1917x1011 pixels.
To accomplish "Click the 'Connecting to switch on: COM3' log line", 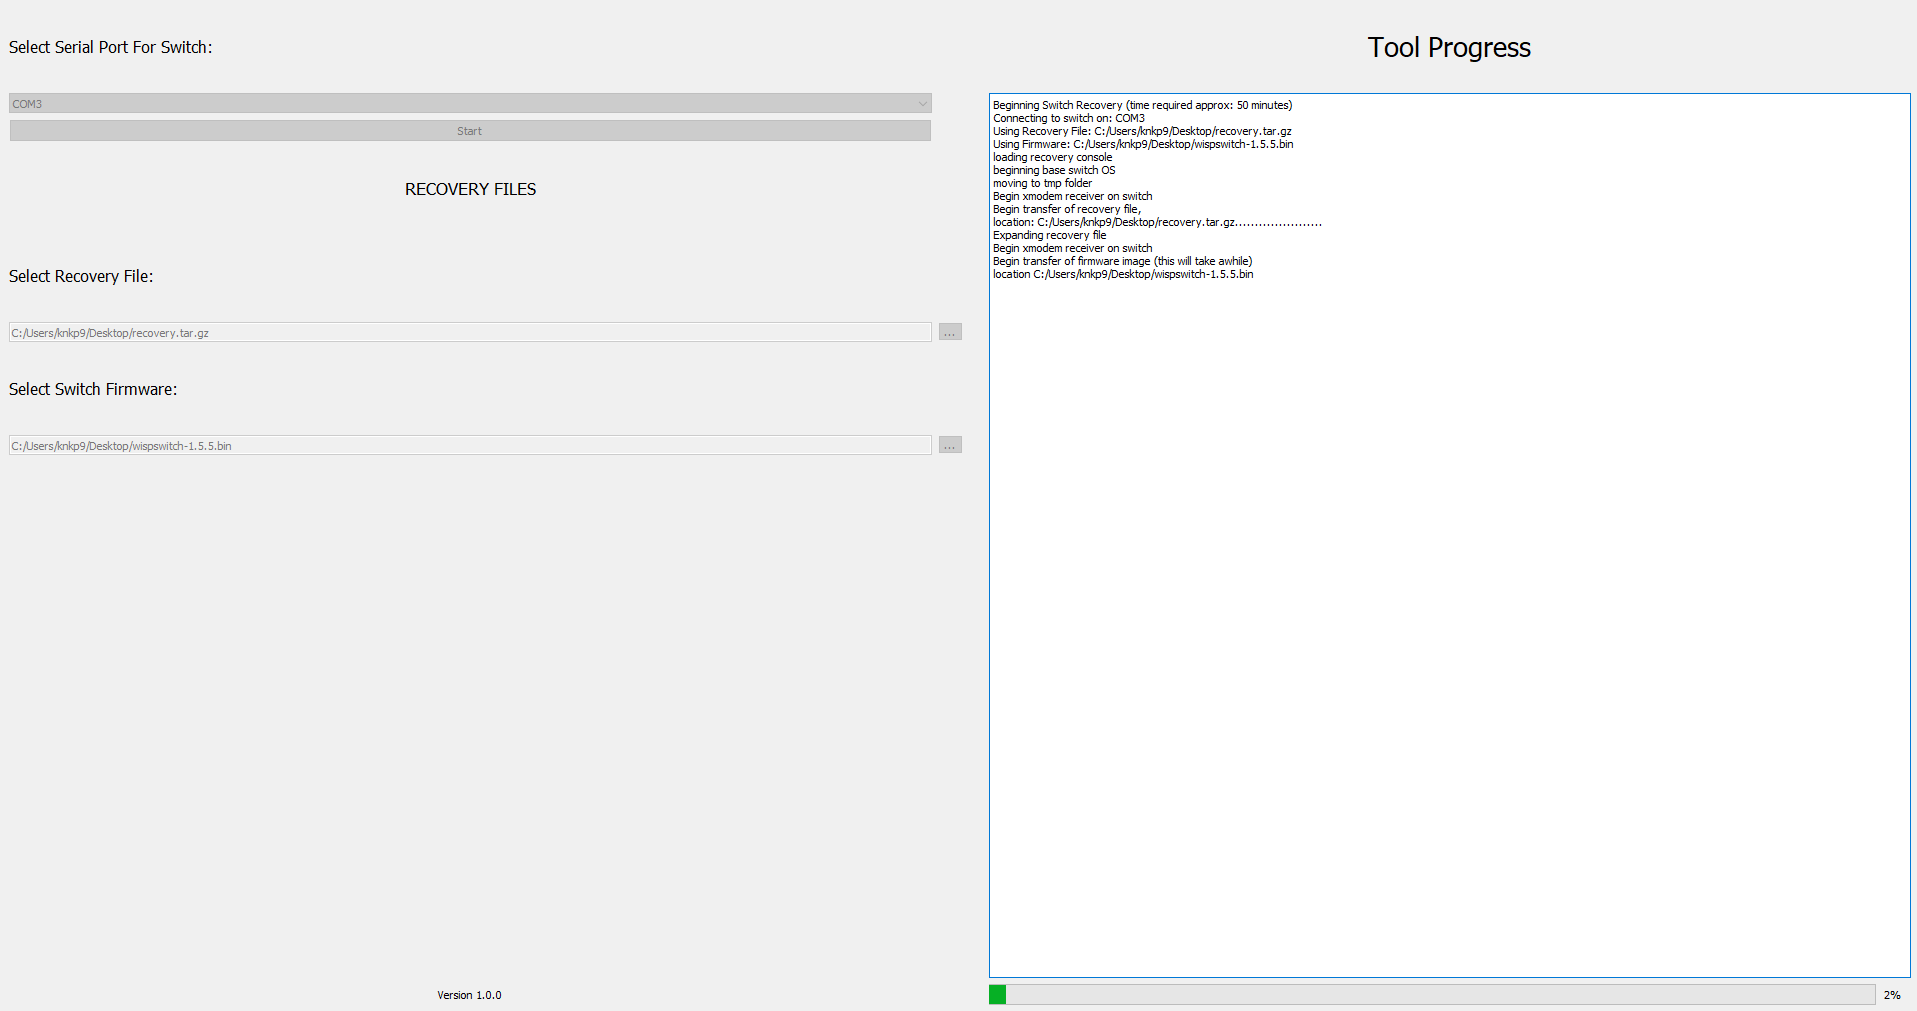I will coord(1068,118).
